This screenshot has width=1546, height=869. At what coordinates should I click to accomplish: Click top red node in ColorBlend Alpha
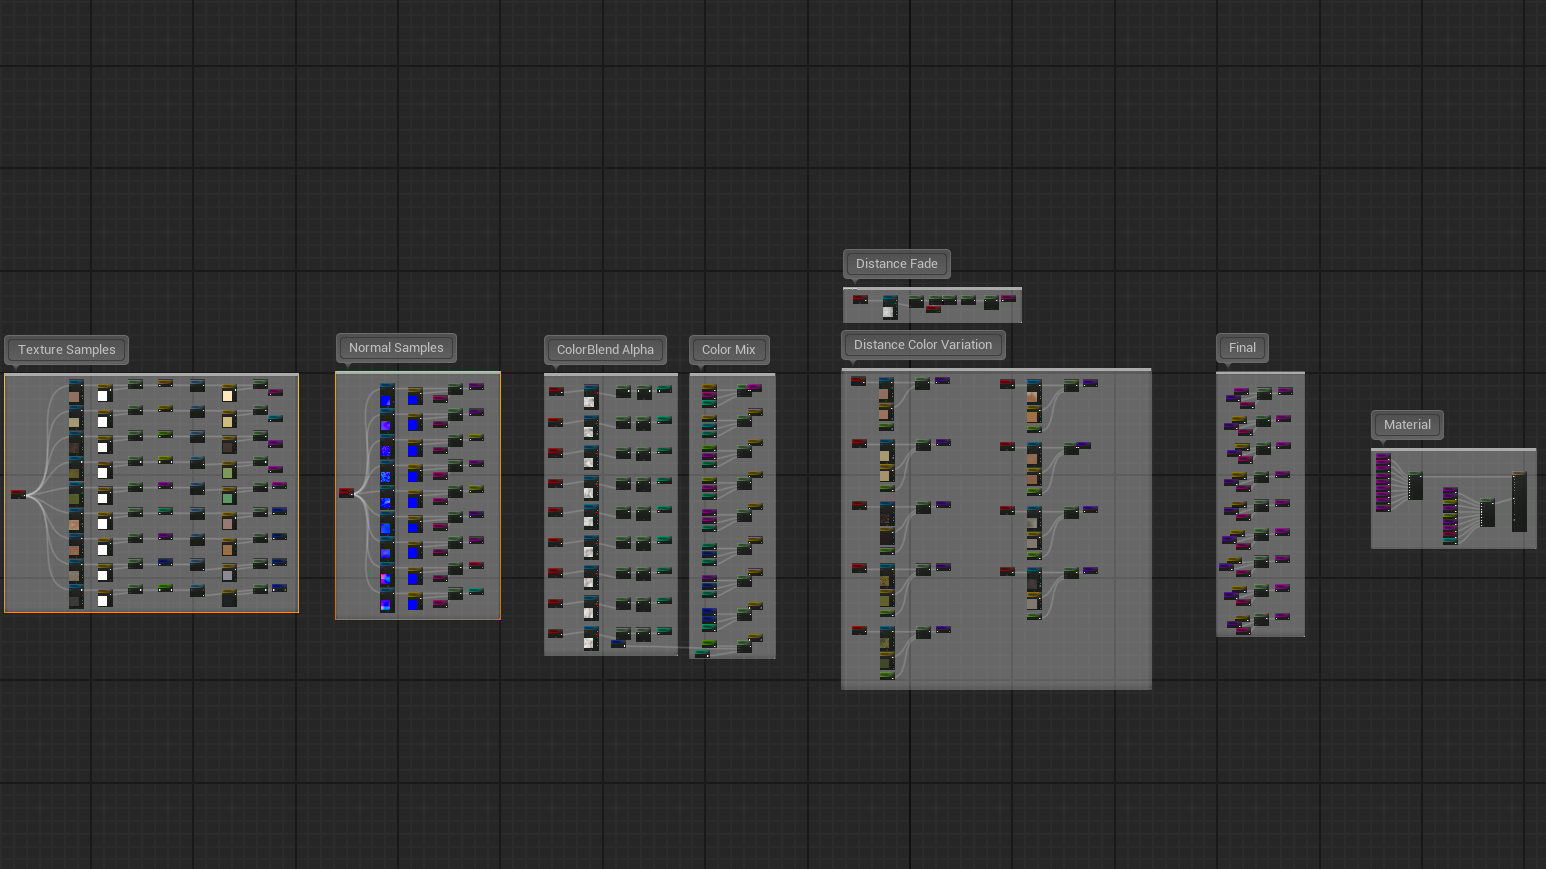pyautogui.click(x=556, y=391)
